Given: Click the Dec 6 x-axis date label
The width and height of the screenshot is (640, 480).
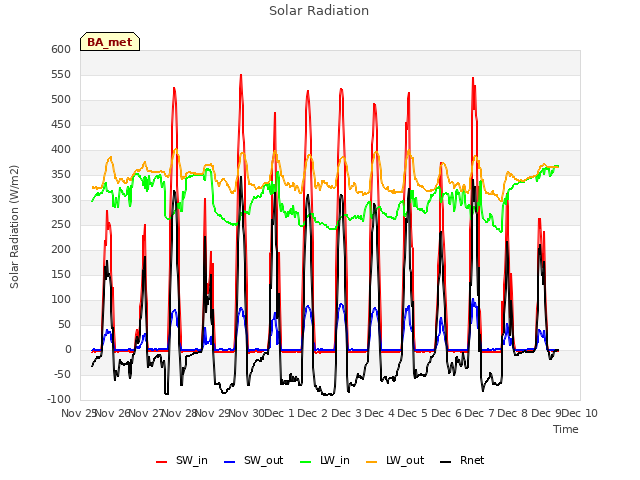Looking at the screenshot, I should (x=446, y=413).
